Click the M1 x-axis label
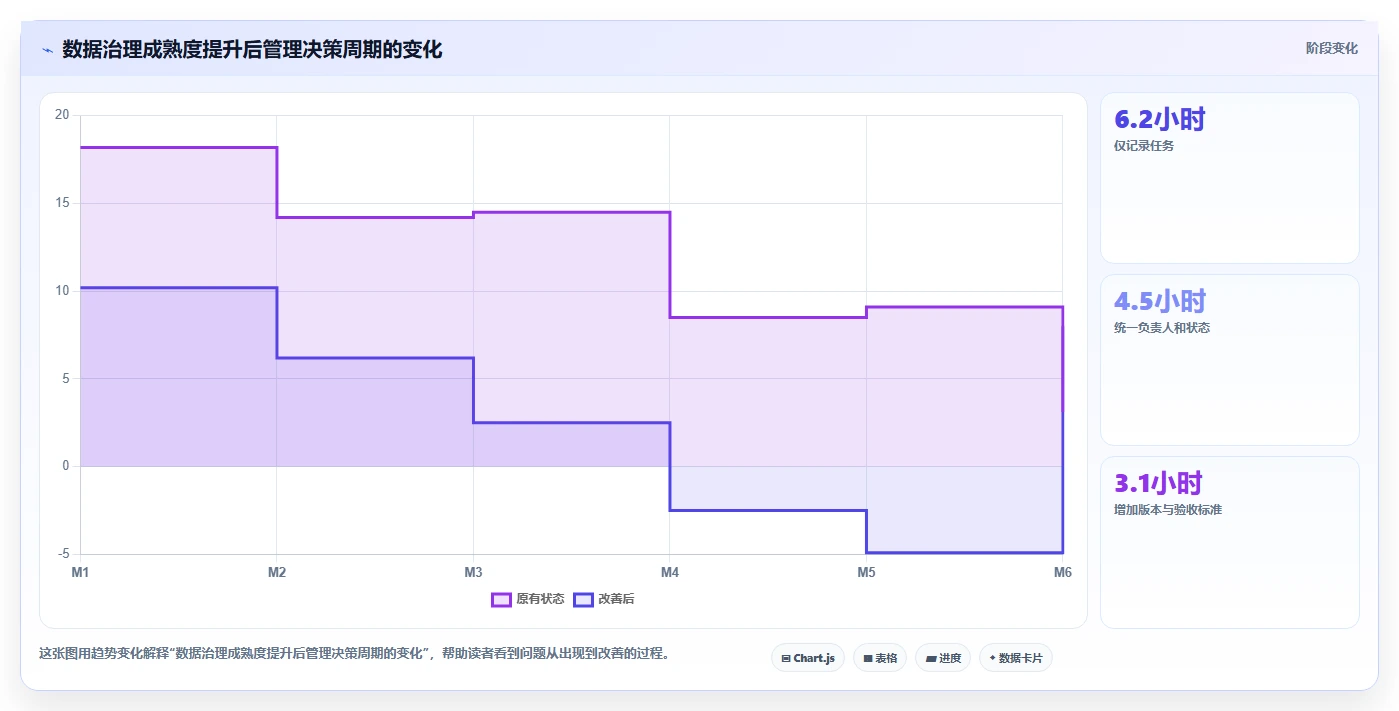Image resolution: width=1399 pixels, height=711 pixels. click(x=80, y=573)
